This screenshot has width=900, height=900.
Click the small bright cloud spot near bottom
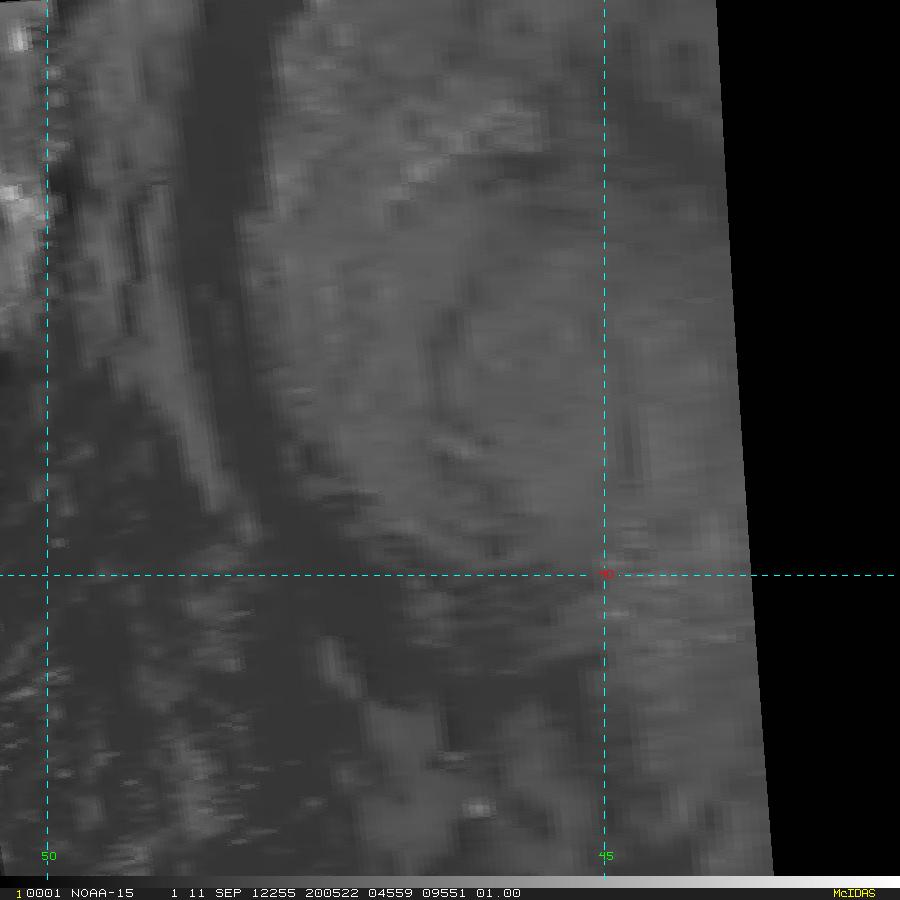478,807
